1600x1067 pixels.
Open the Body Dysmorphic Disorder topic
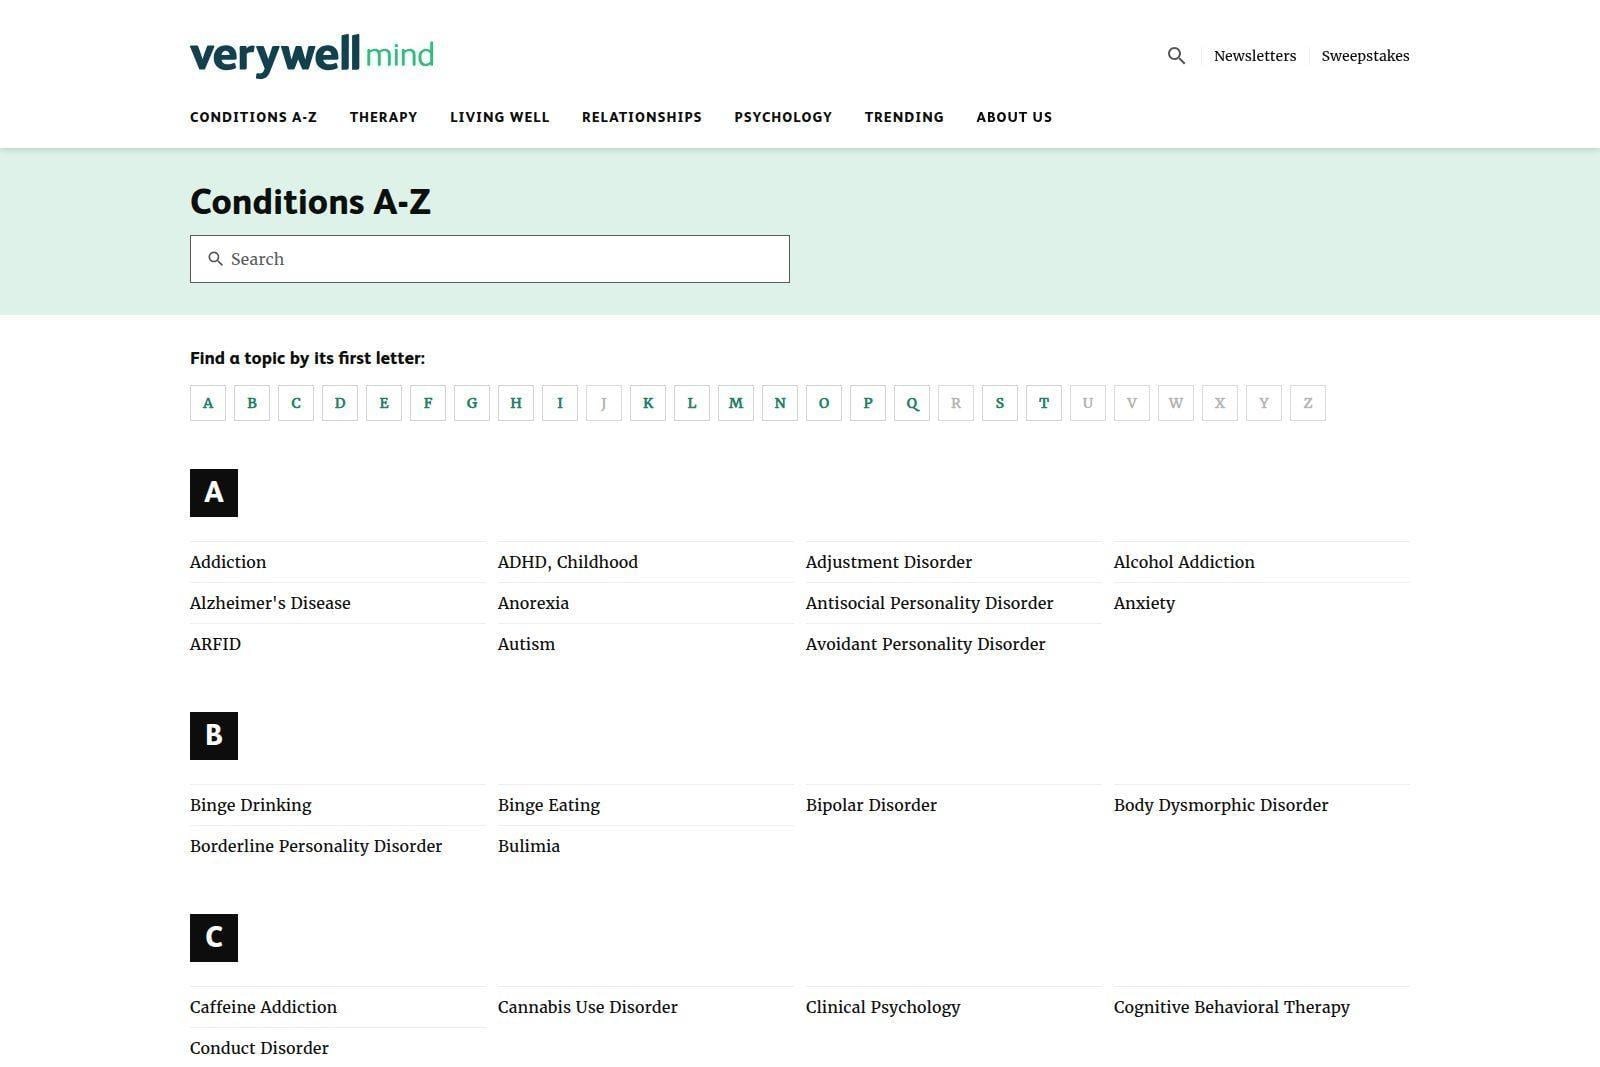1221,805
